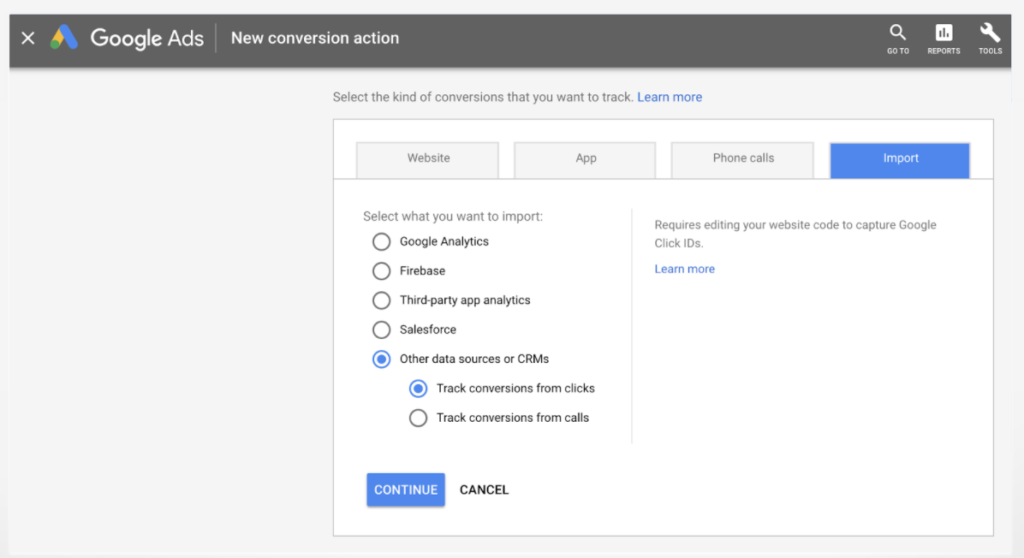Screen dimensions: 1024x558
Task: Select Other data sources or CRMs
Action: 381,359
